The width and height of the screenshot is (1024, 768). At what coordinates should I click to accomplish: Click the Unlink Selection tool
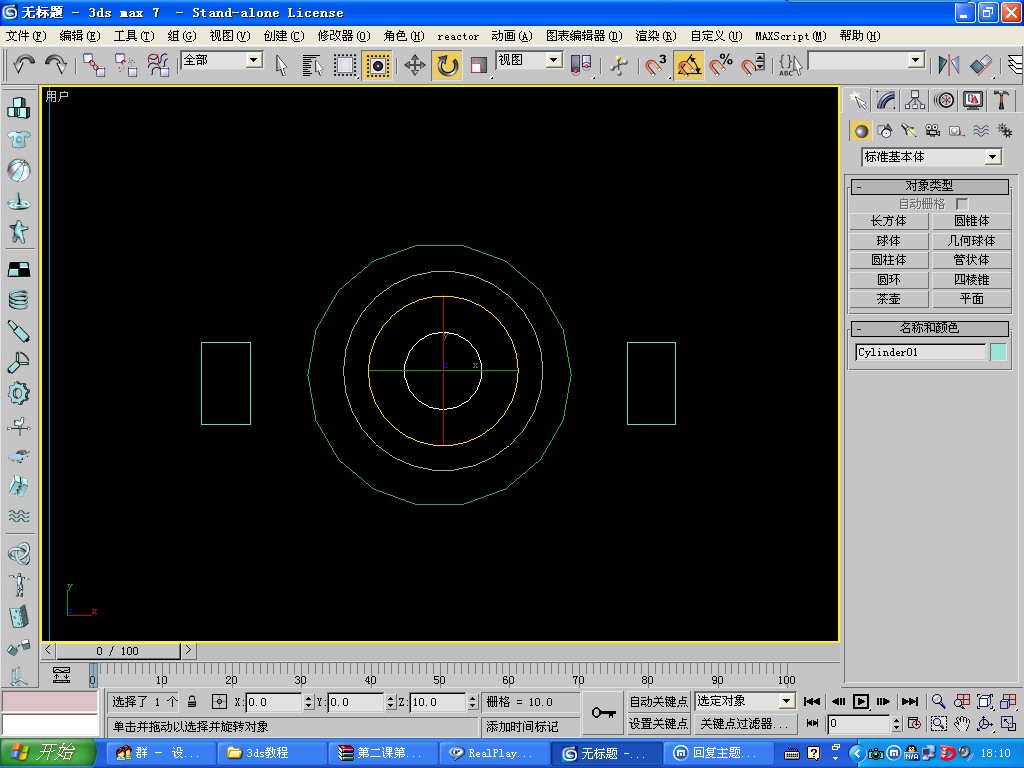click(125, 65)
